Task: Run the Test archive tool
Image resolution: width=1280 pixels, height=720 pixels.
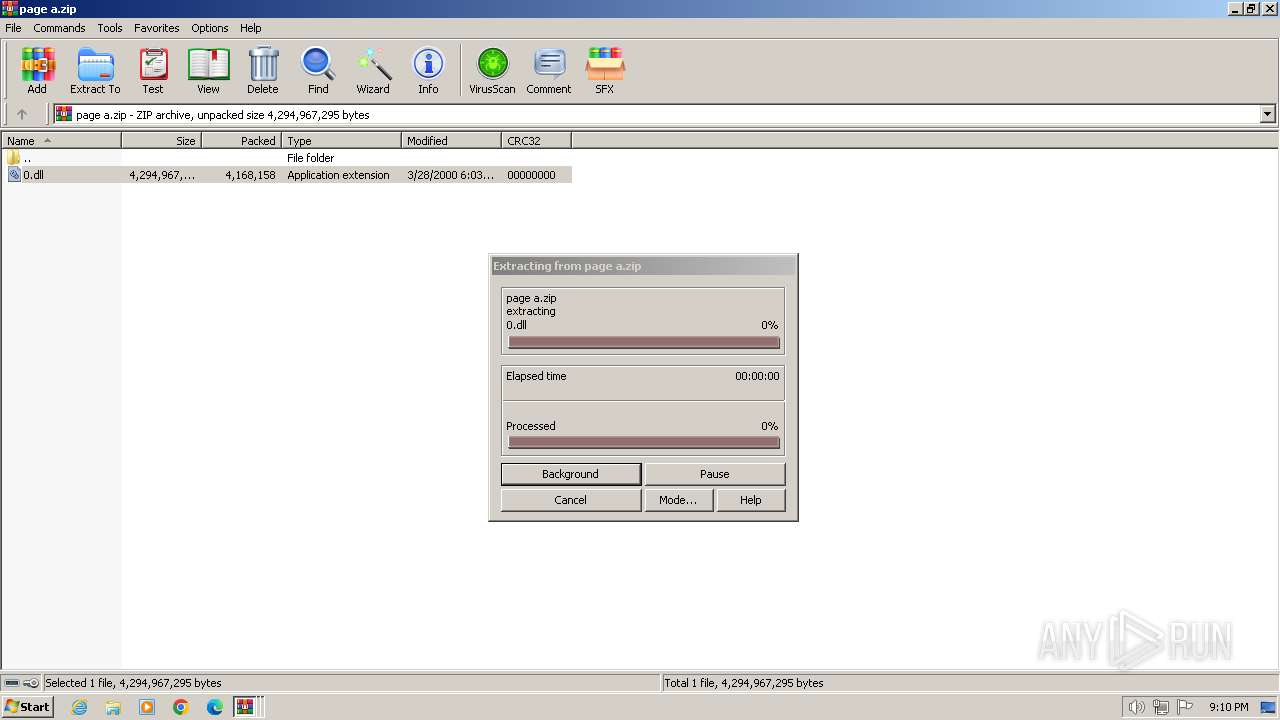Action: [153, 70]
